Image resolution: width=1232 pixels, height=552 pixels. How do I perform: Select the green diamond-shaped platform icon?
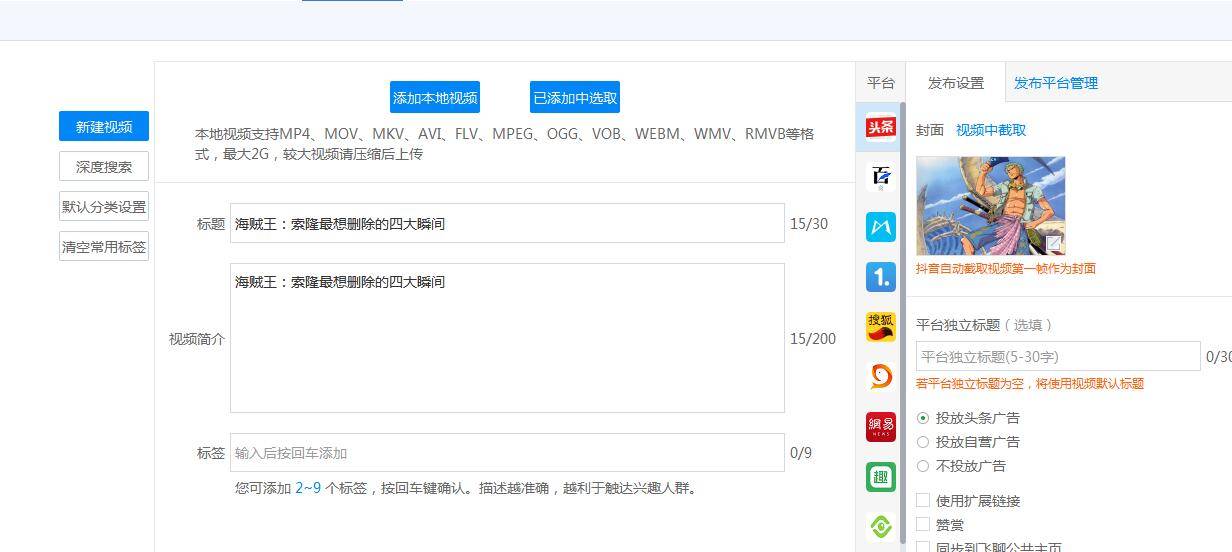point(880,526)
